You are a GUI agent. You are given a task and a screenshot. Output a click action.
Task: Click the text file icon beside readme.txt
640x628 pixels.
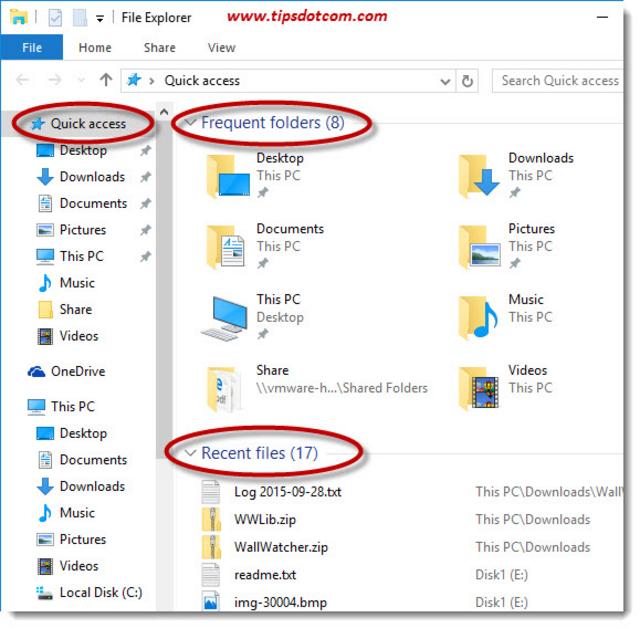click(x=211, y=575)
